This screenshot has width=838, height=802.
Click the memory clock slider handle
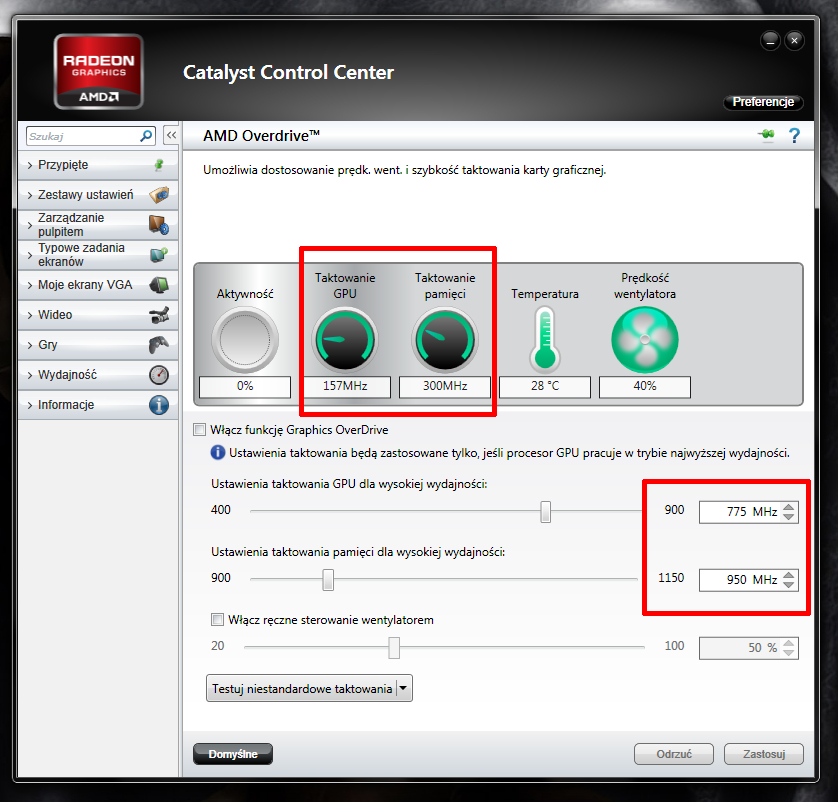click(328, 579)
